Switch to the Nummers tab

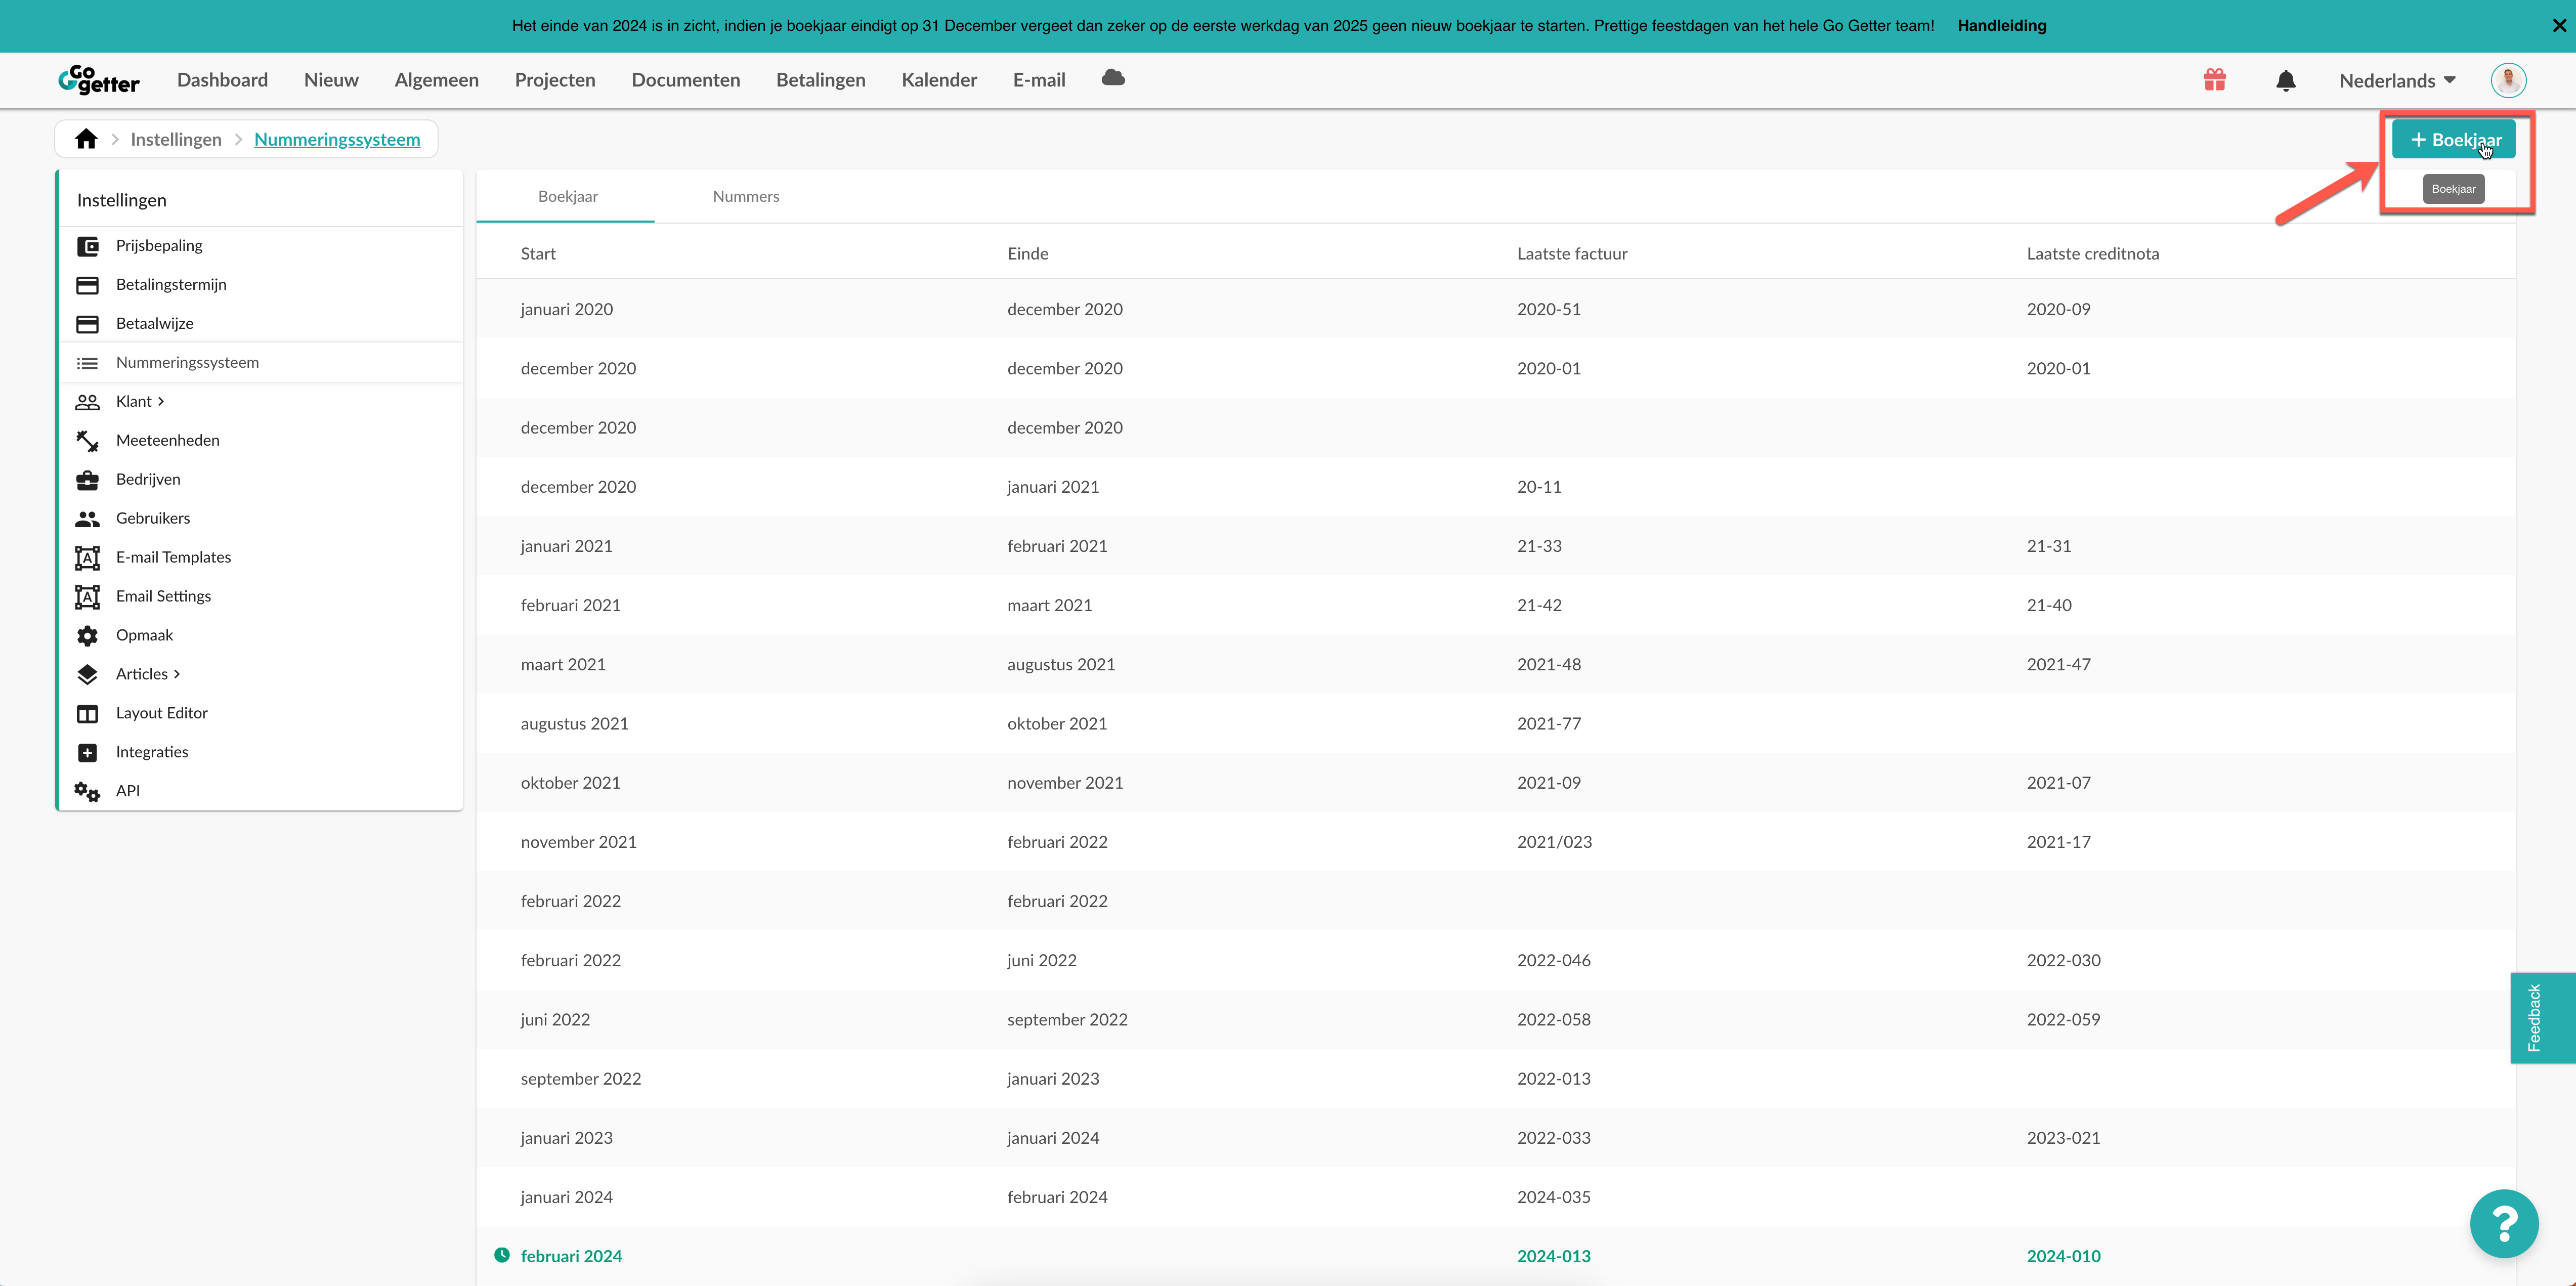click(x=746, y=197)
